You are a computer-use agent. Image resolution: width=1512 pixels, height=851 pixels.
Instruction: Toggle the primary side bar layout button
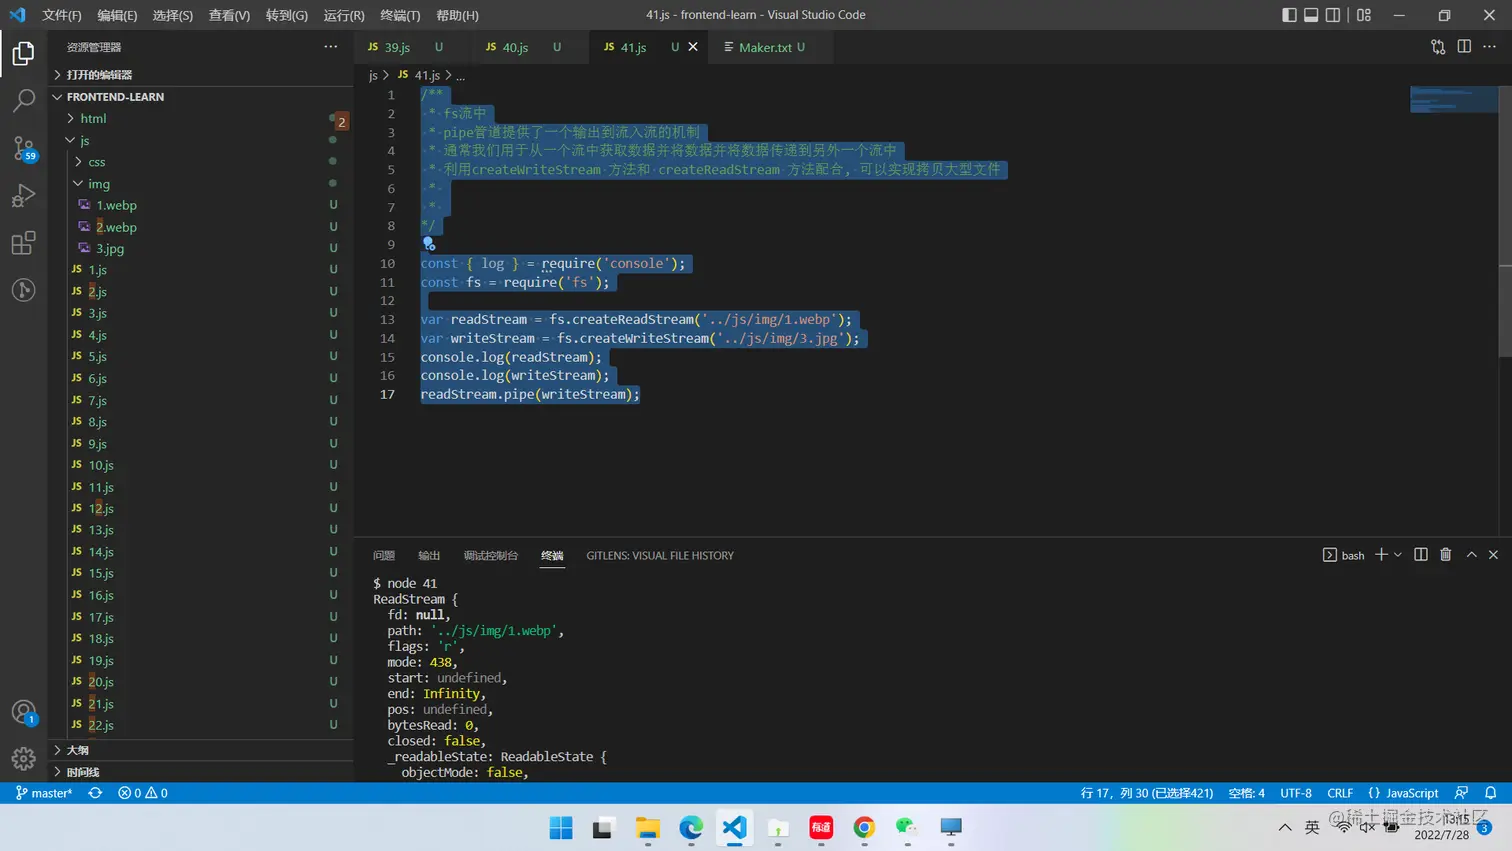tap(1289, 15)
